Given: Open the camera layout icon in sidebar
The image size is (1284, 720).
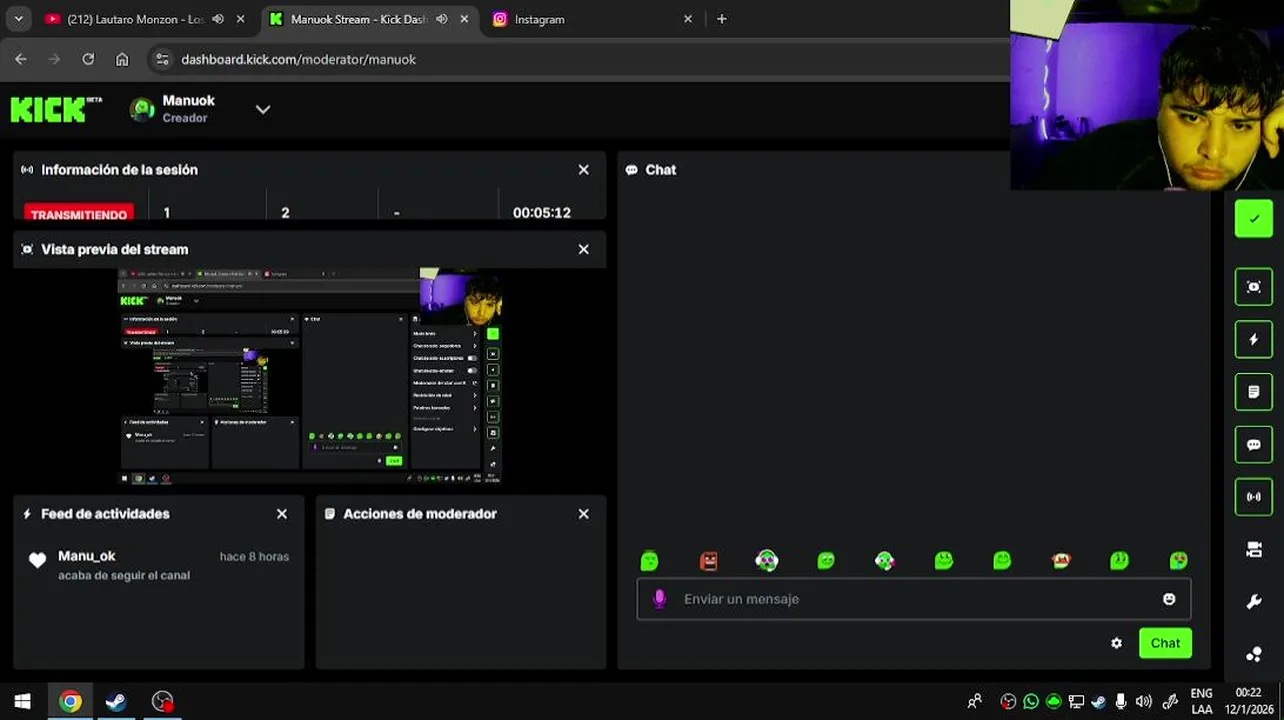Looking at the screenshot, I should [x=1253, y=549].
